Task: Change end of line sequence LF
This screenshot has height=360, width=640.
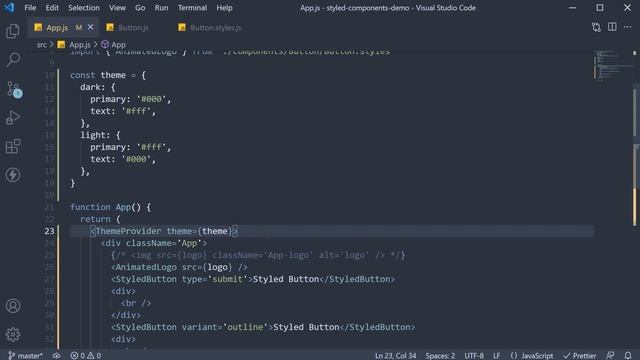Action: [496, 356]
